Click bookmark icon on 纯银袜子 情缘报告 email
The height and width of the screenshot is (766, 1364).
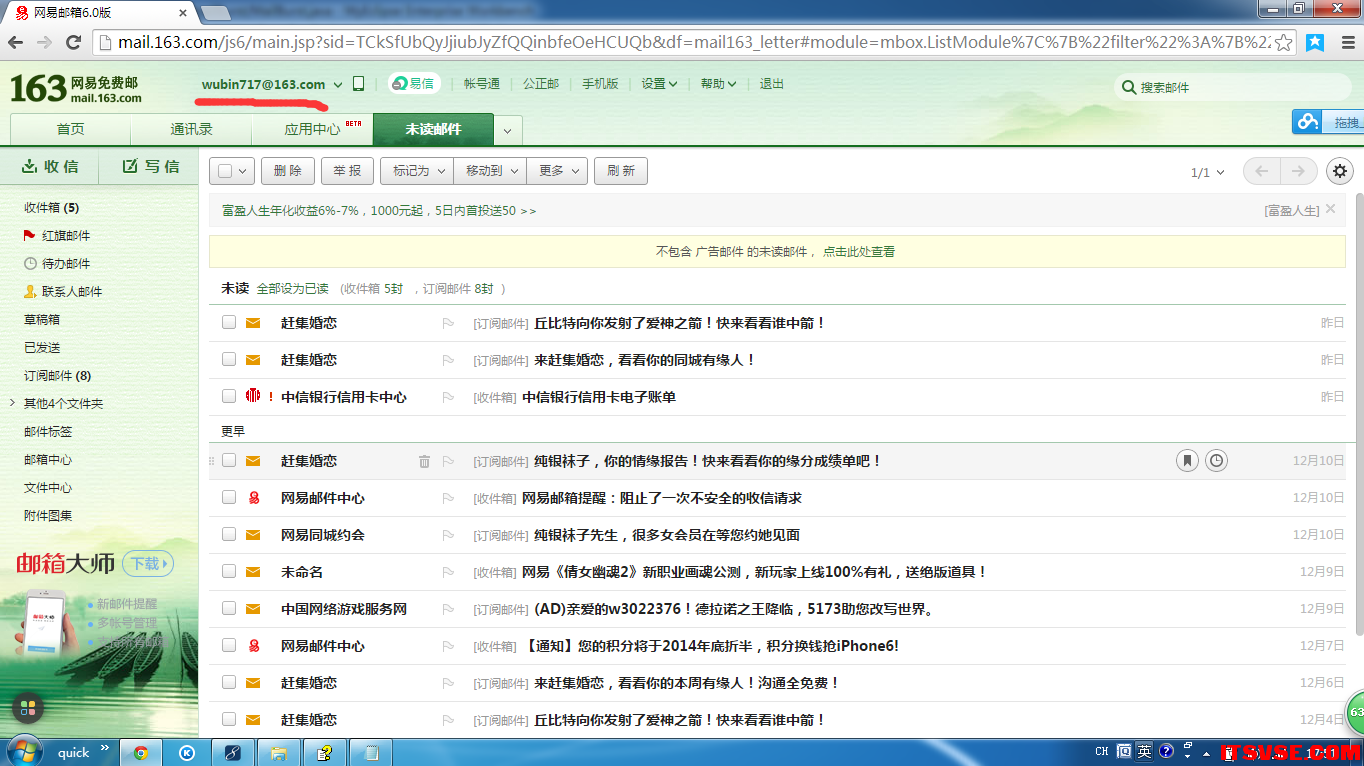pyautogui.click(x=1187, y=461)
